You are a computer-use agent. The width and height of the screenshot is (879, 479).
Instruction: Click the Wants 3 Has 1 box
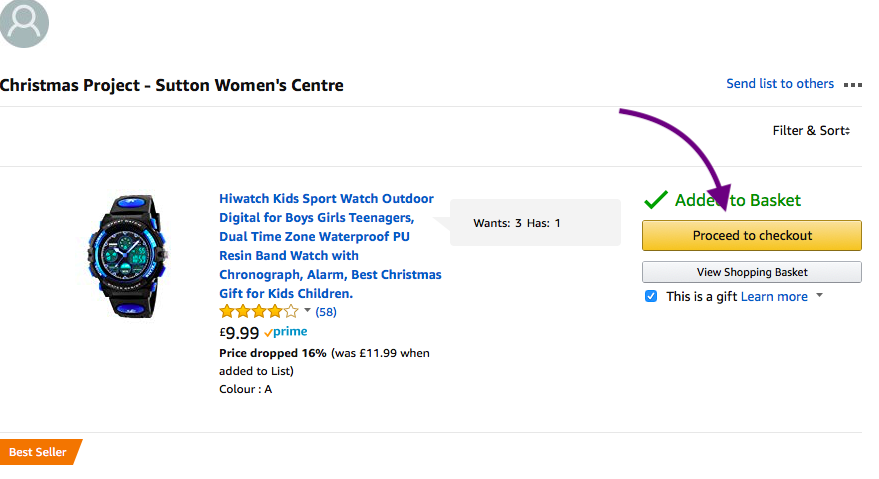(x=535, y=223)
